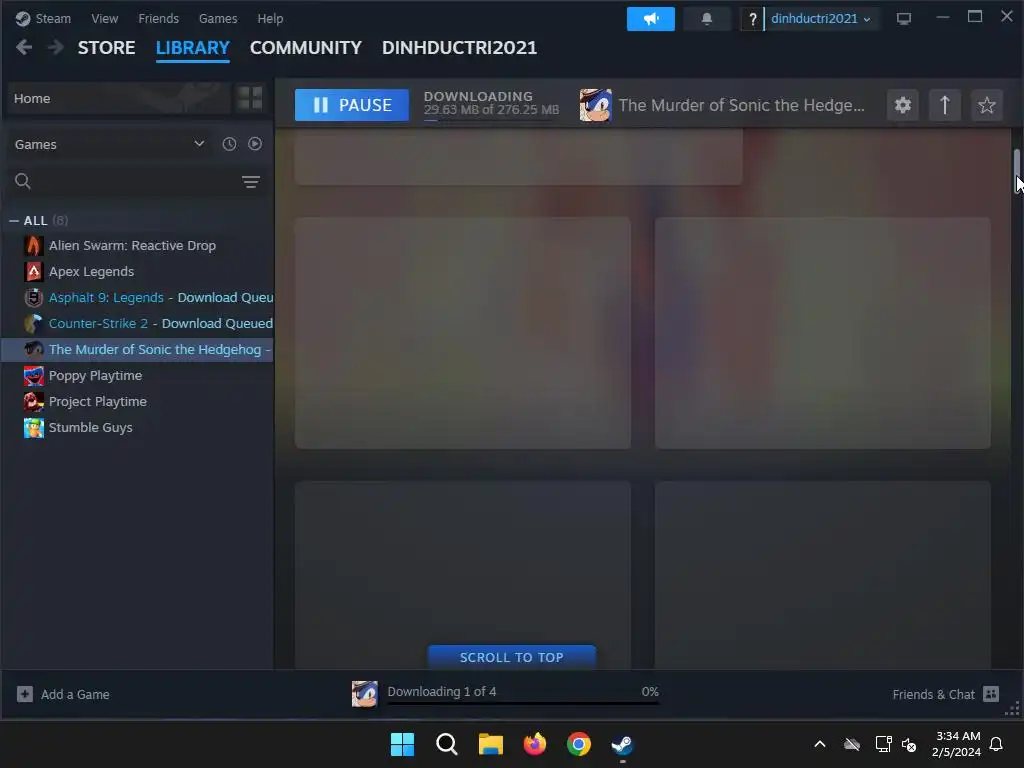Viewport: 1024px width, 768px height.
Task: Click the up arrow button beside the gear
Action: (944, 105)
